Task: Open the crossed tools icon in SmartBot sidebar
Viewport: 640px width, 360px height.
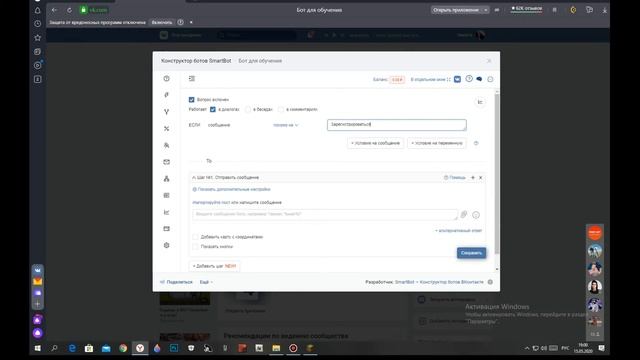Action: tap(167, 129)
